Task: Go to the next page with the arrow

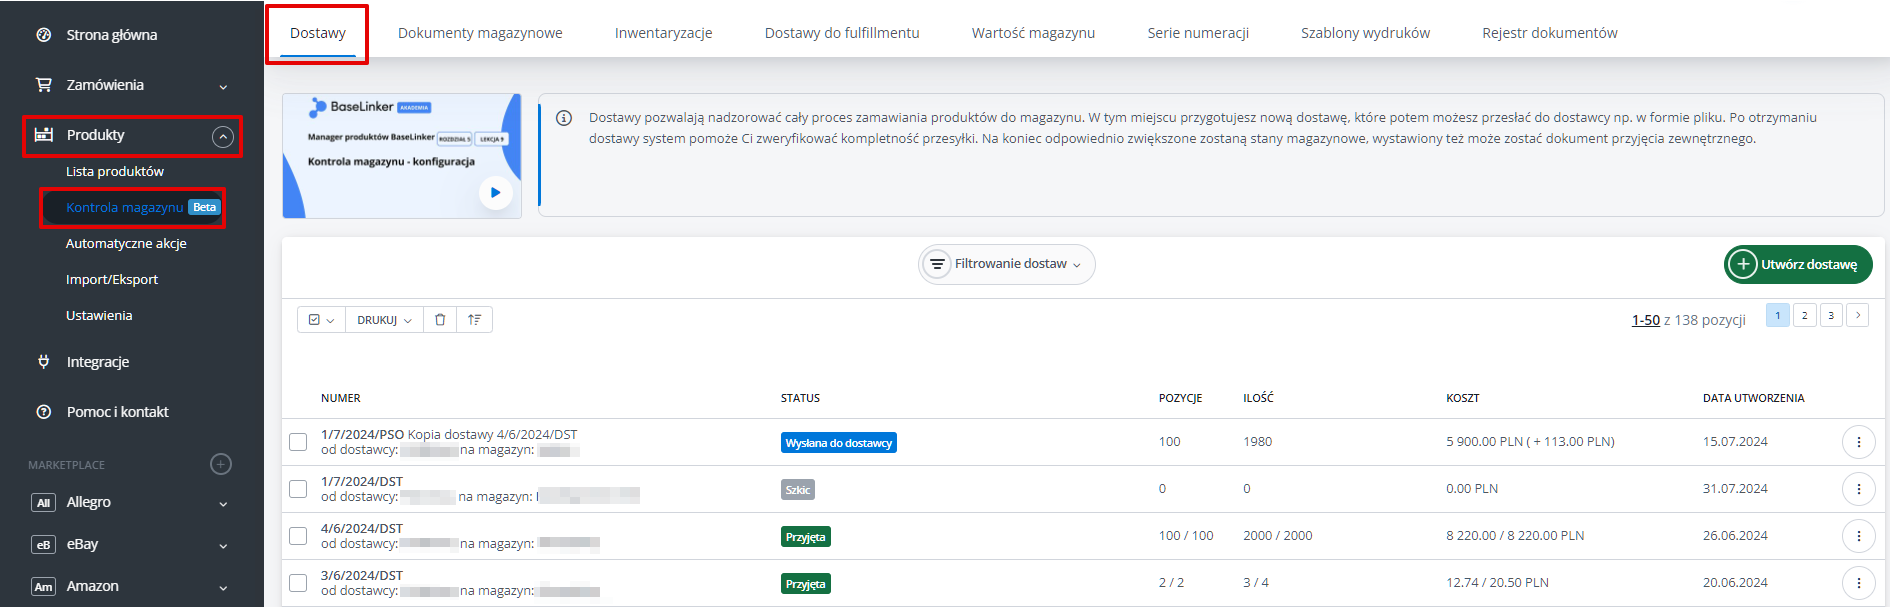Action: (1858, 315)
